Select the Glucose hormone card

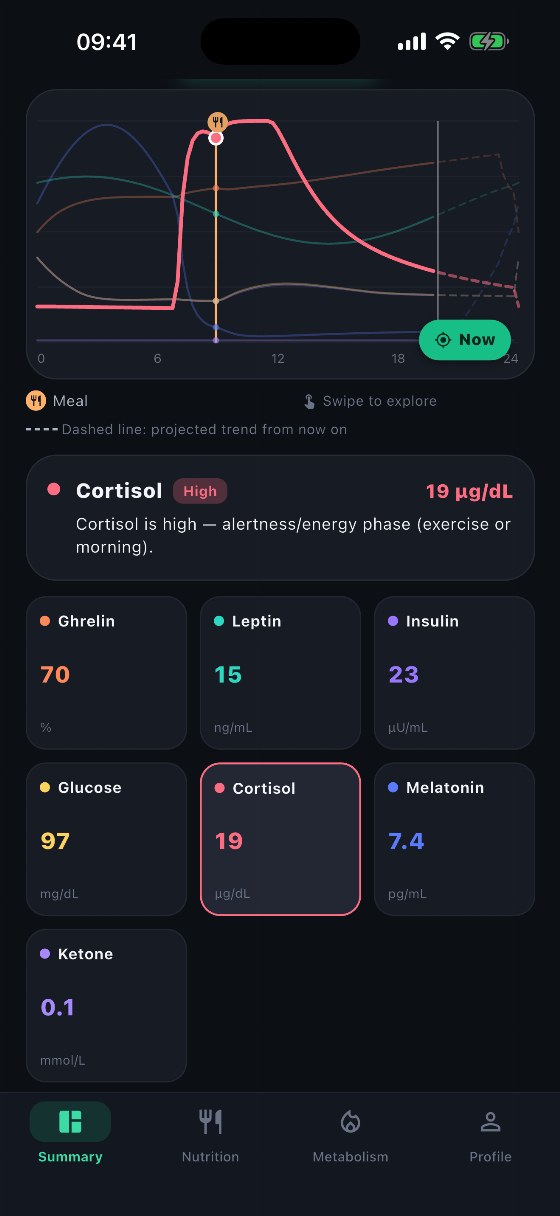coord(106,839)
